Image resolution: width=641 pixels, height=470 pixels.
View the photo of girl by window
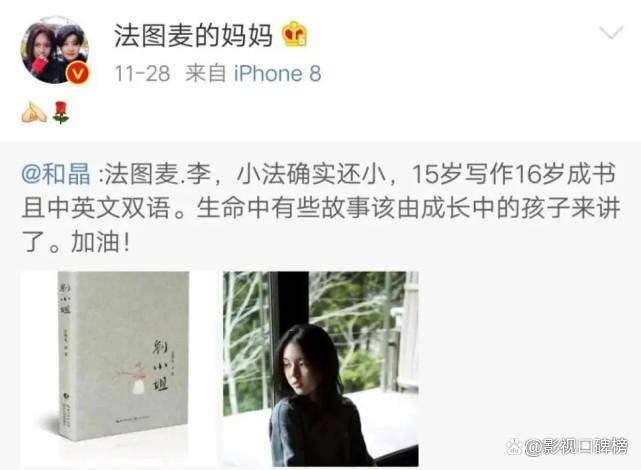pyautogui.click(x=320, y=369)
